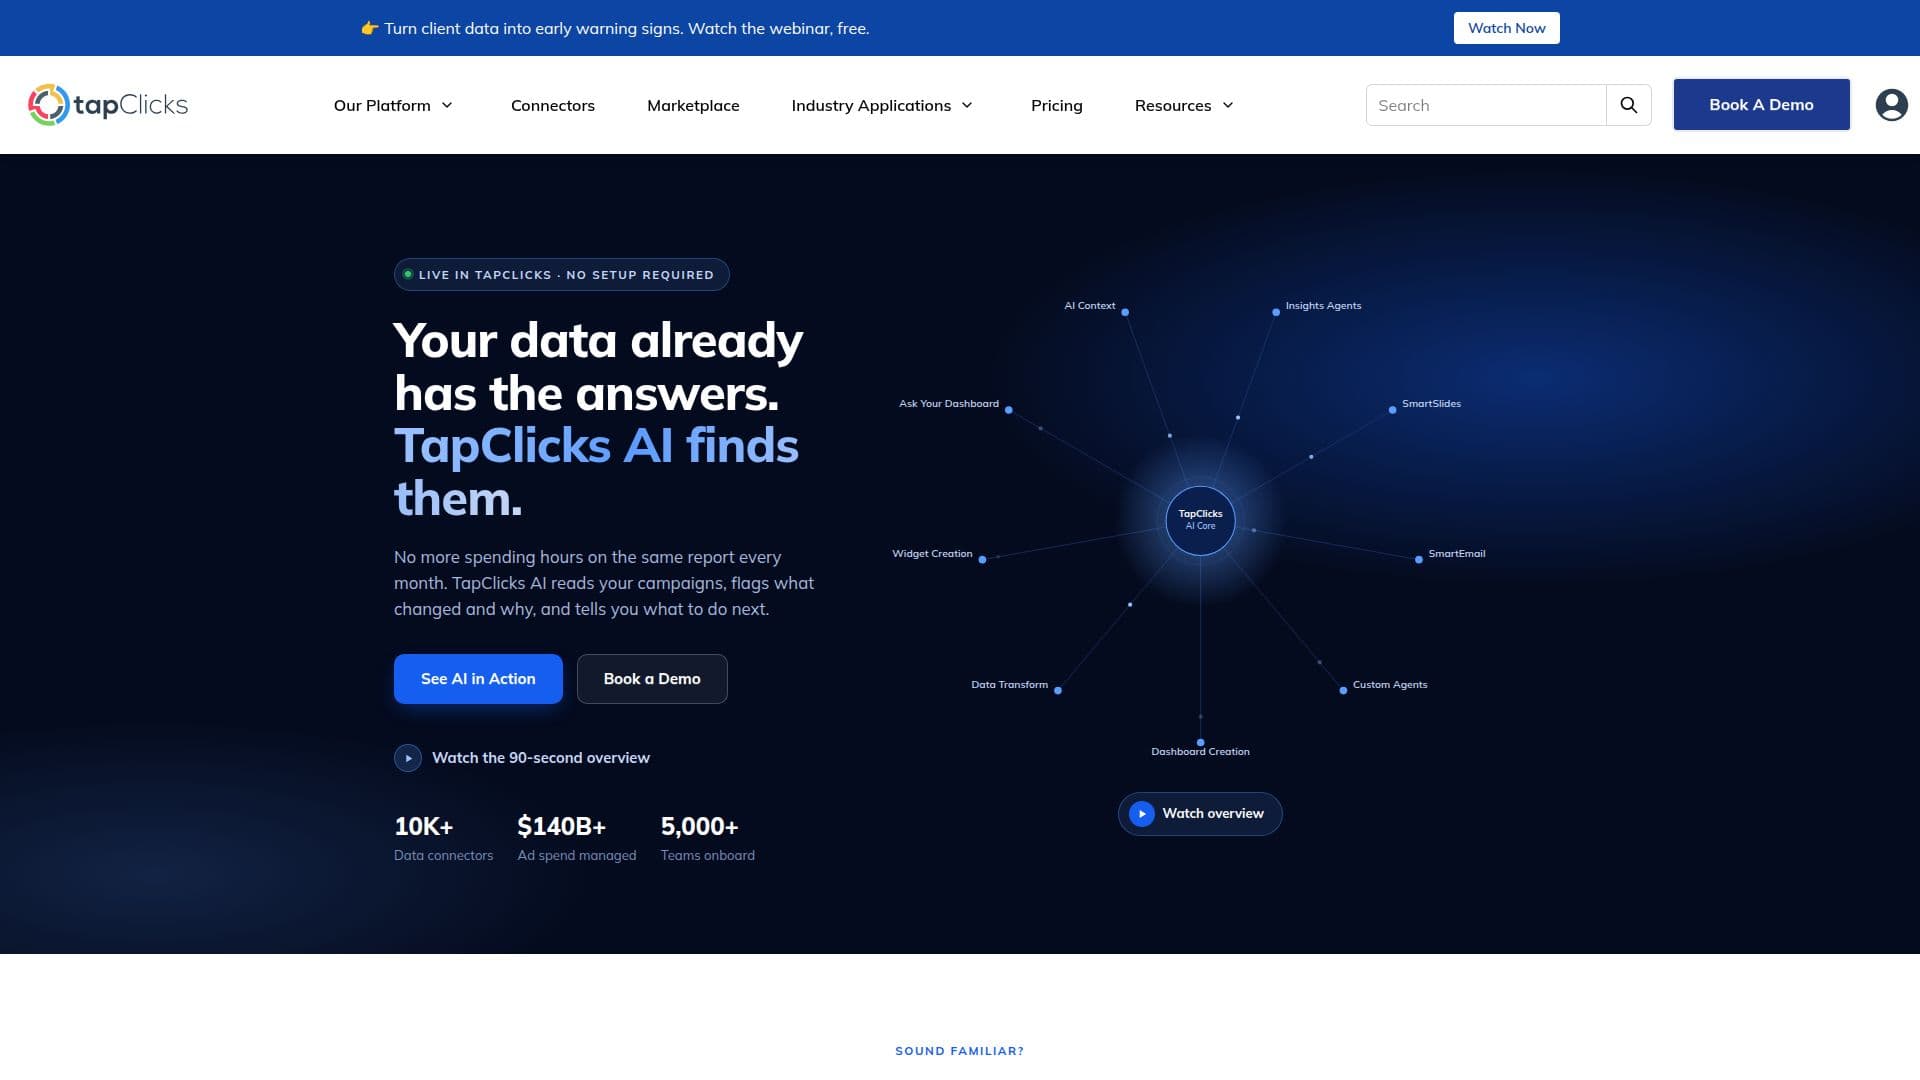The height and width of the screenshot is (1080, 1920).
Task: Click the search magnifier icon
Action: pyautogui.click(x=1628, y=105)
